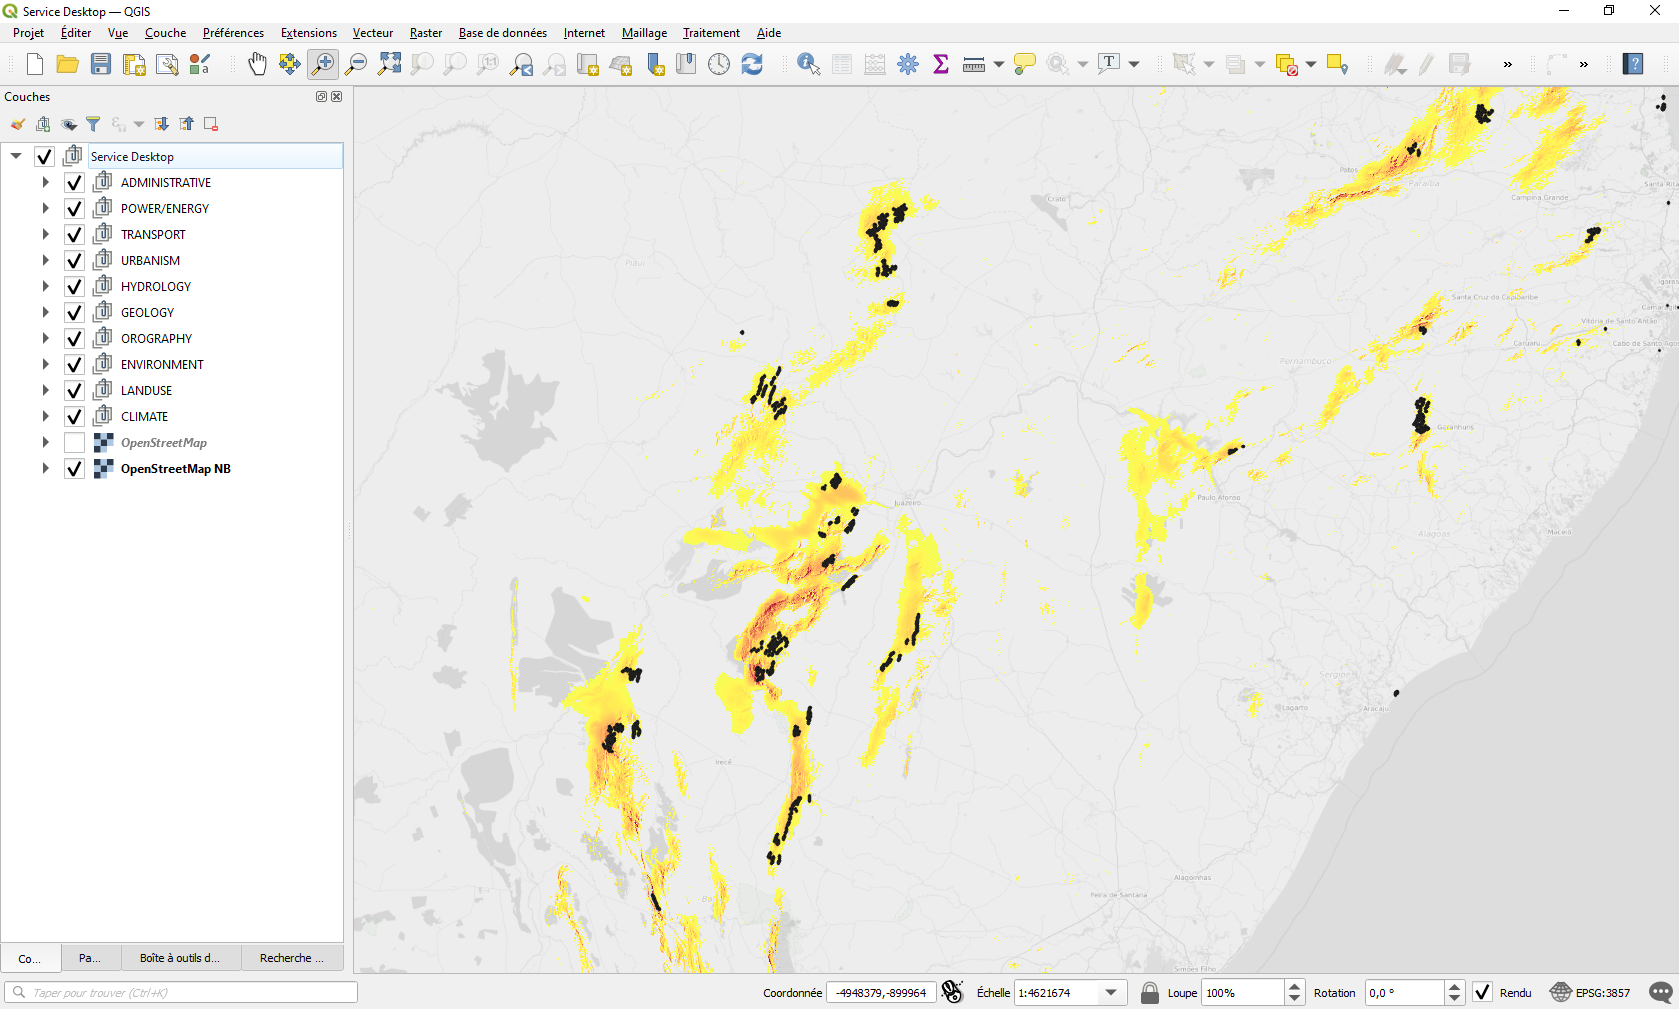This screenshot has height=1009, width=1679.
Task: Open the New map view icon
Action: click(x=587, y=64)
